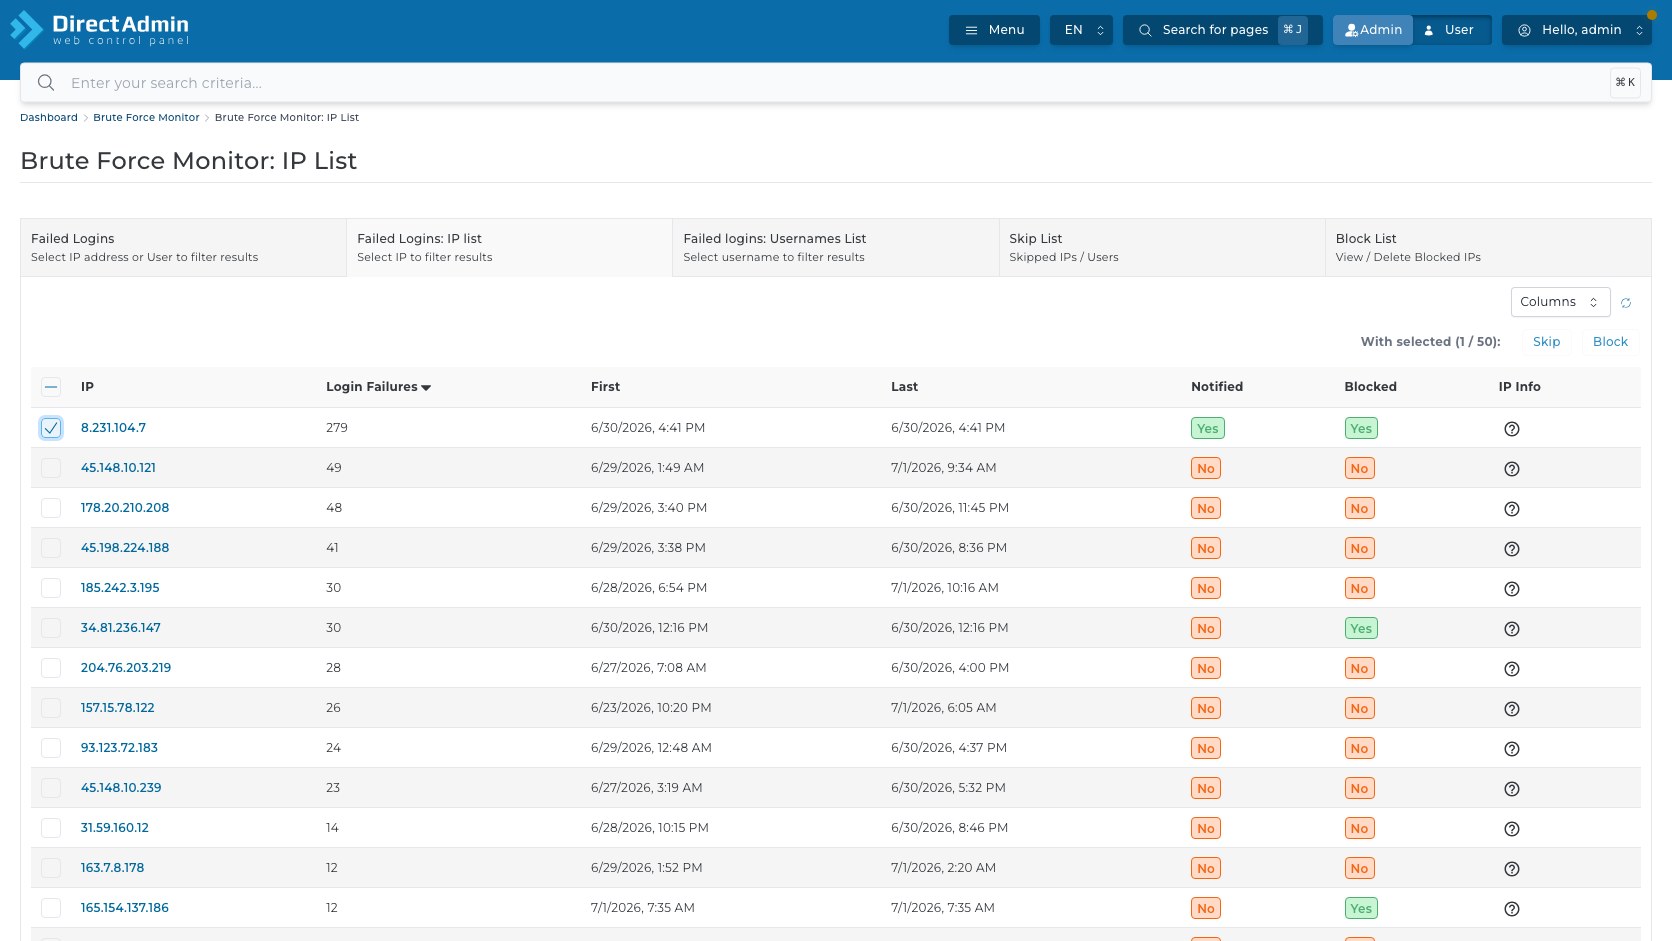This screenshot has width=1672, height=941.
Task: Open IP info for 165.154.137.186
Action: tap(1512, 909)
